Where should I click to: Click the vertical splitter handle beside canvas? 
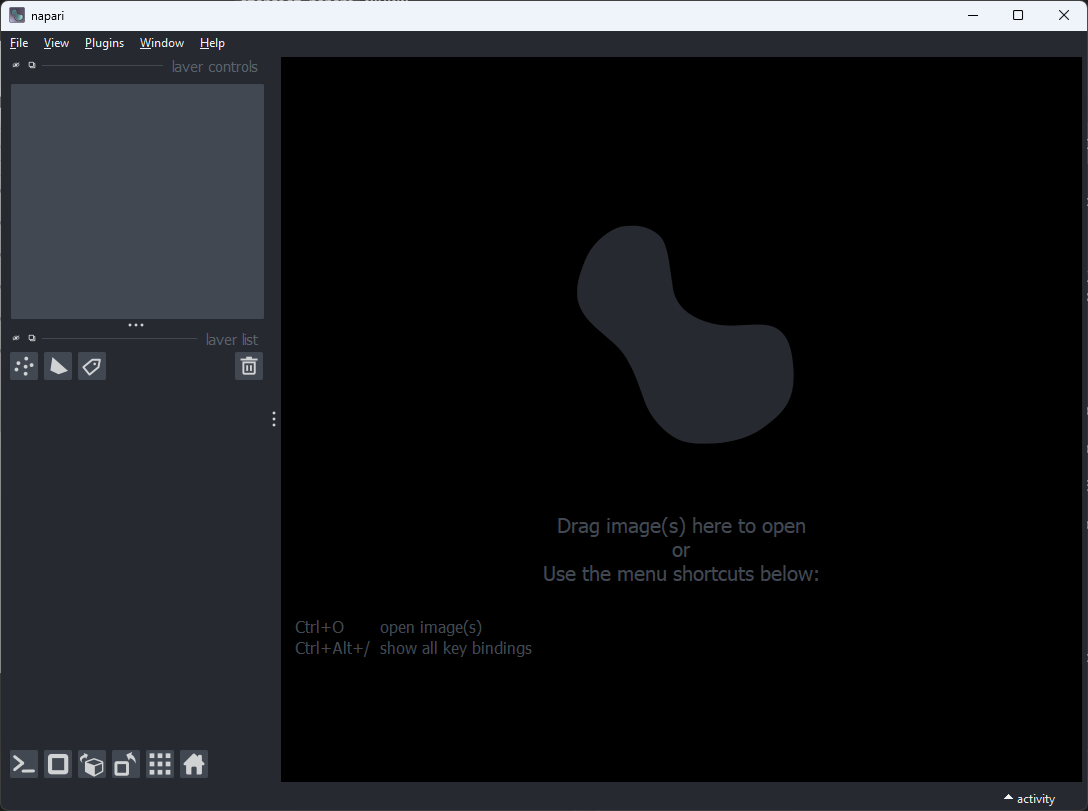click(274, 419)
